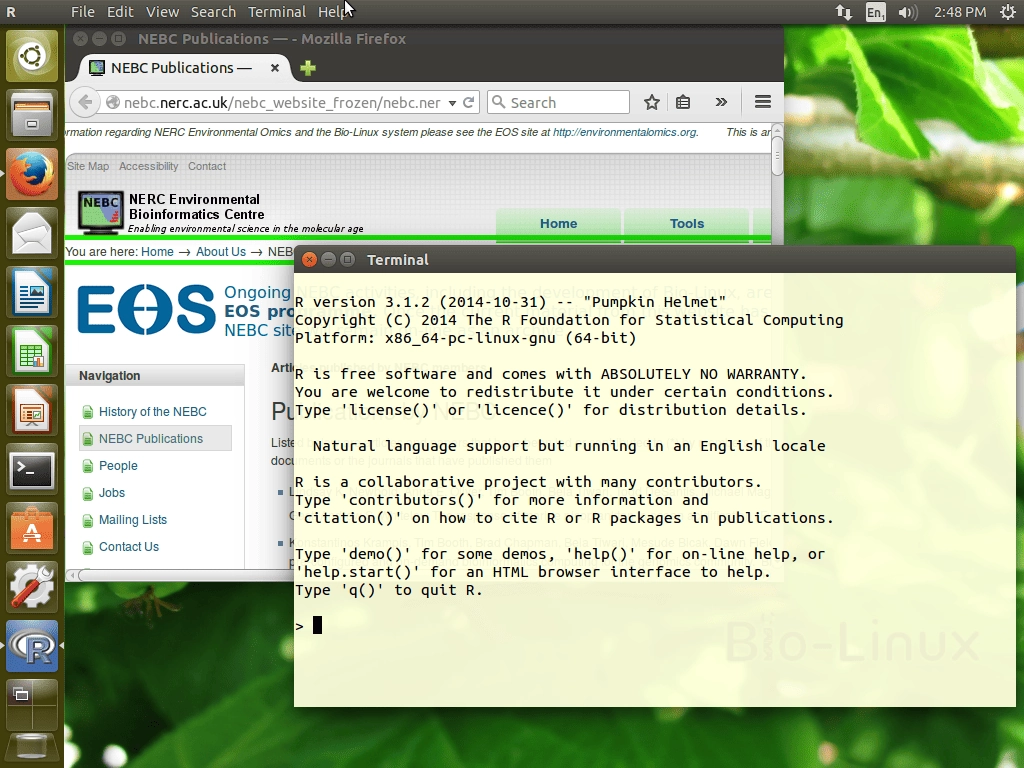This screenshot has height=768, width=1024.
Task: Click the Firefox URL address field
Action: [281, 103]
